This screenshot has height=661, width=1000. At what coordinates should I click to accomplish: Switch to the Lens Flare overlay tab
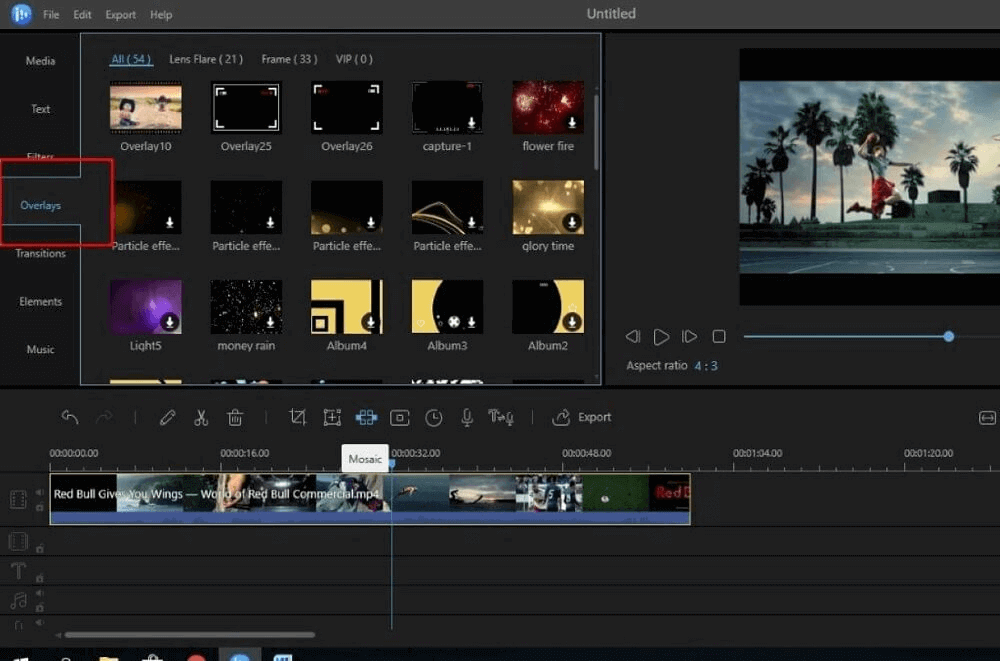coord(205,59)
